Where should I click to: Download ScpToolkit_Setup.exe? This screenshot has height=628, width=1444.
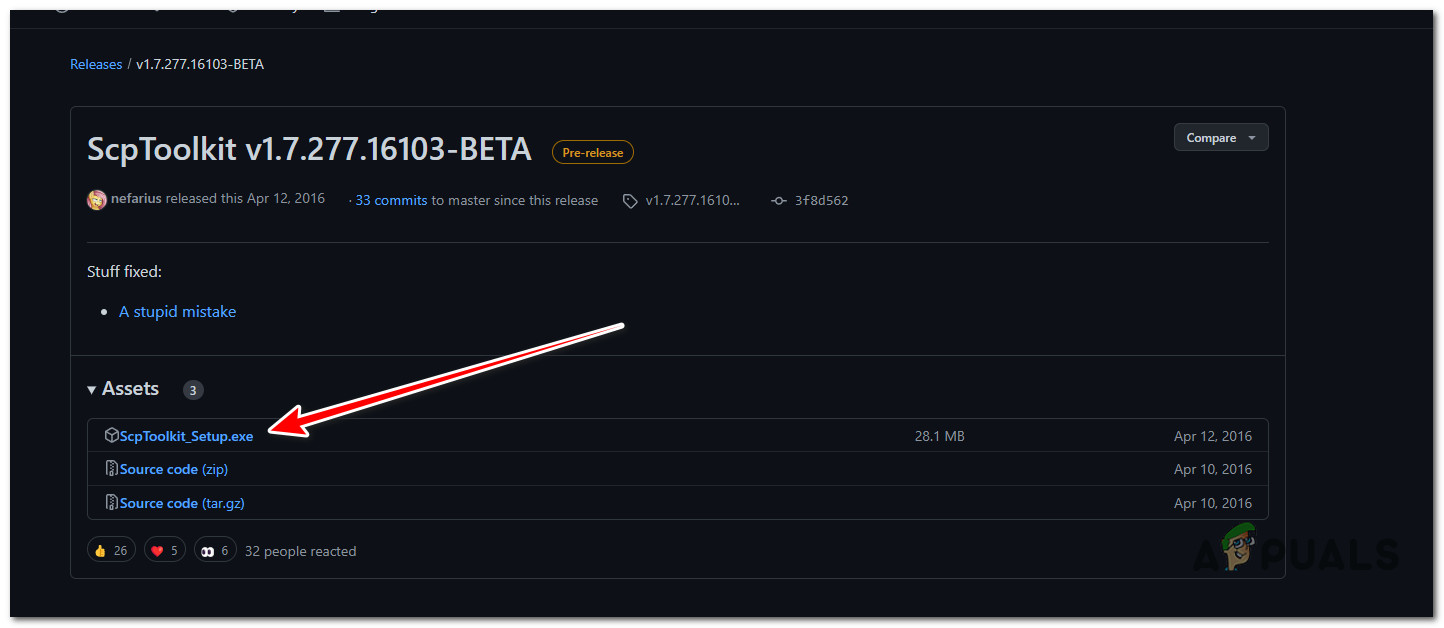click(x=187, y=436)
